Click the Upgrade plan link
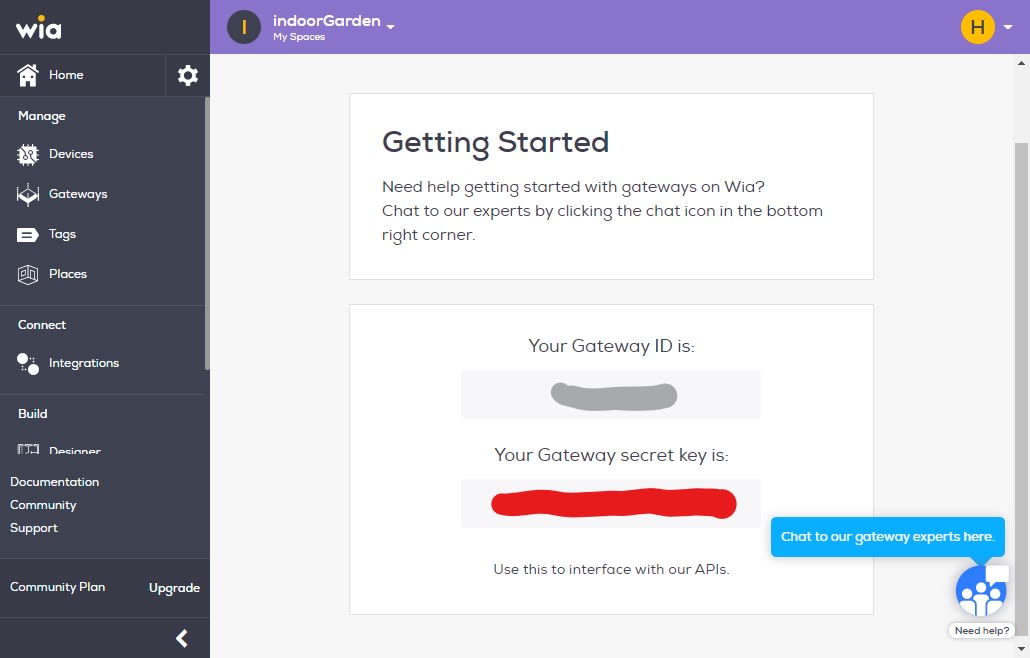The image size is (1030, 658). (174, 588)
